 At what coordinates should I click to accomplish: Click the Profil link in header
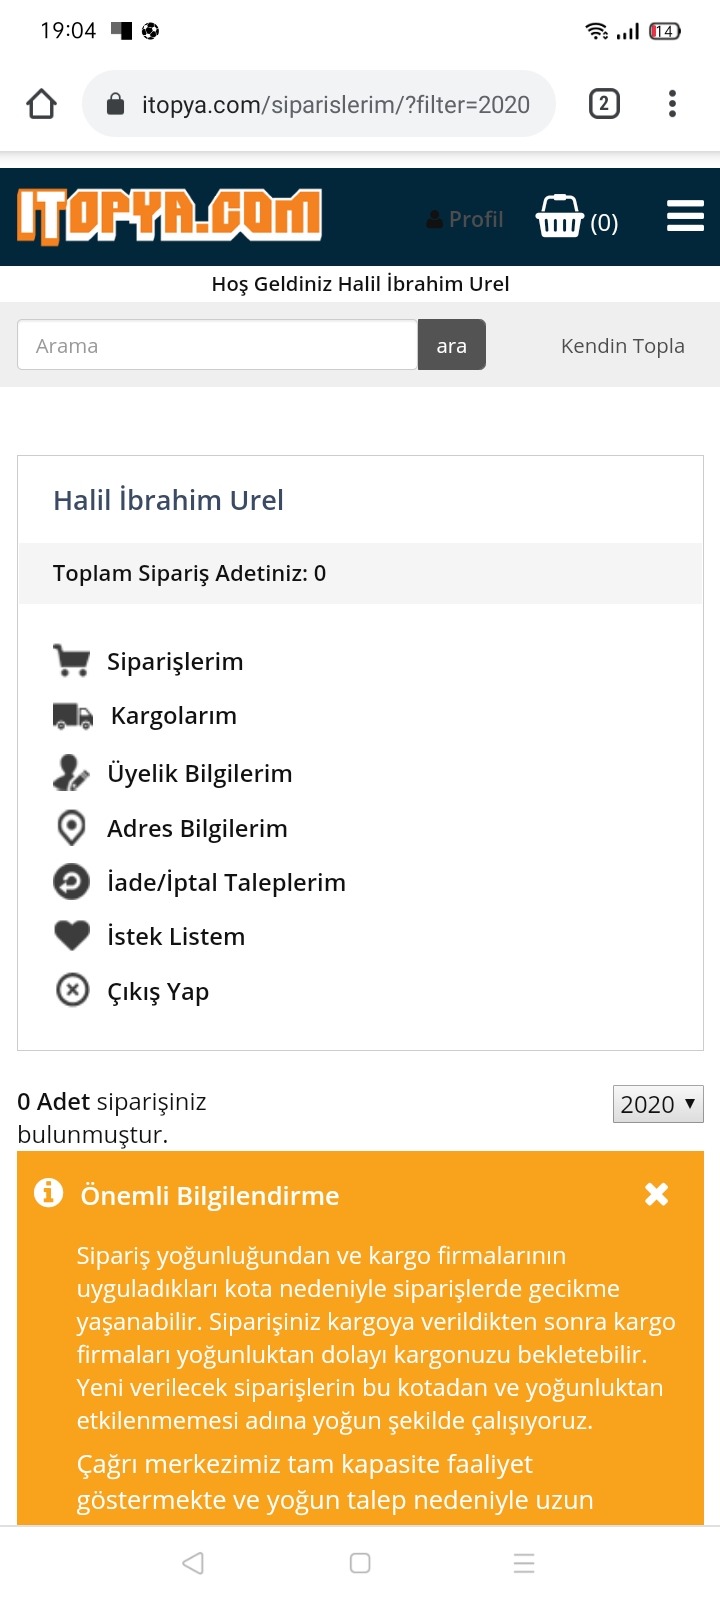[465, 219]
